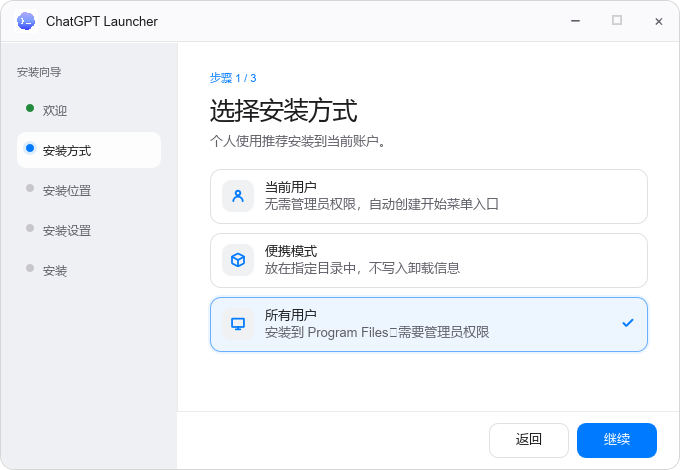Viewport: 680px width, 470px height.
Task: Click the 个人使用推荐安装到当前账户 description
Action: coord(298,141)
